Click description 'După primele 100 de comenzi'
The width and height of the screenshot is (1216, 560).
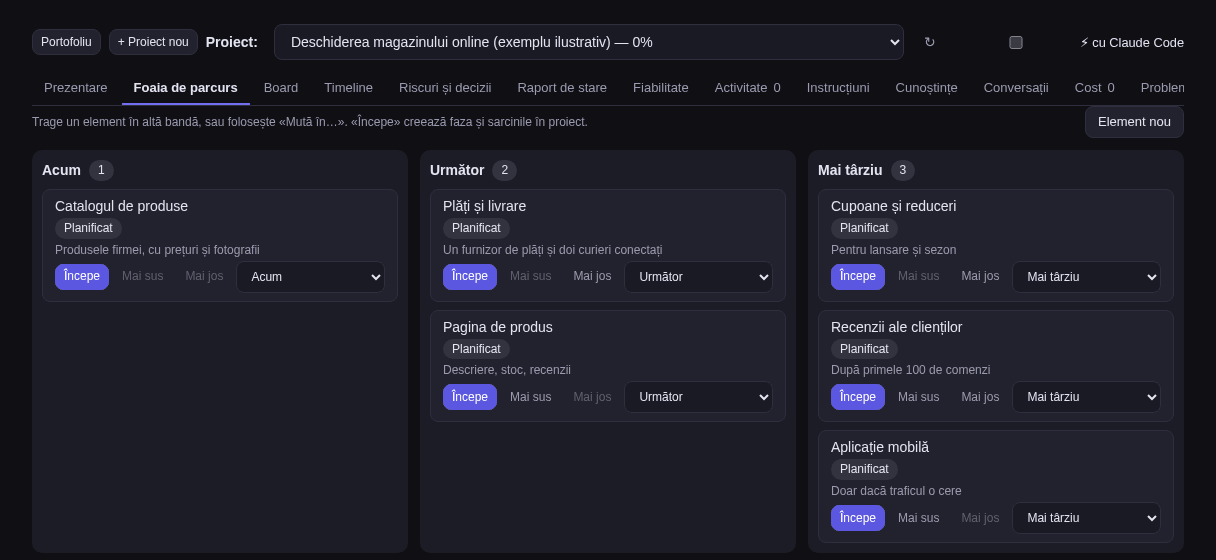pos(910,370)
